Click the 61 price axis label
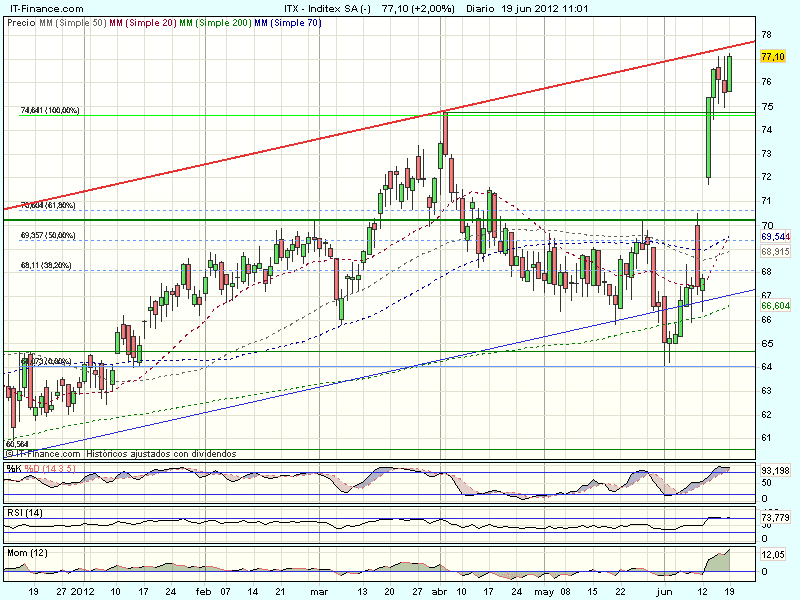800x600 pixels. click(766, 438)
